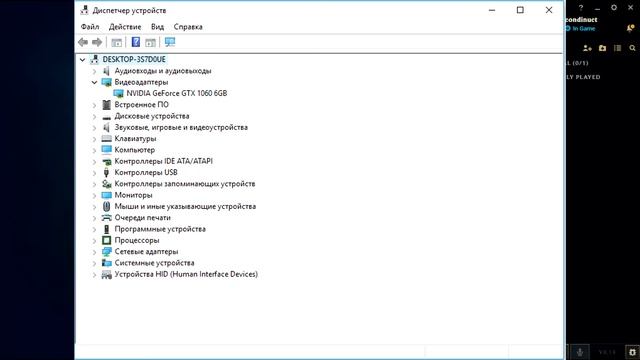
Task: Collapse the DESKTOP-3S7D0UE root node
Action: coord(82,60)
